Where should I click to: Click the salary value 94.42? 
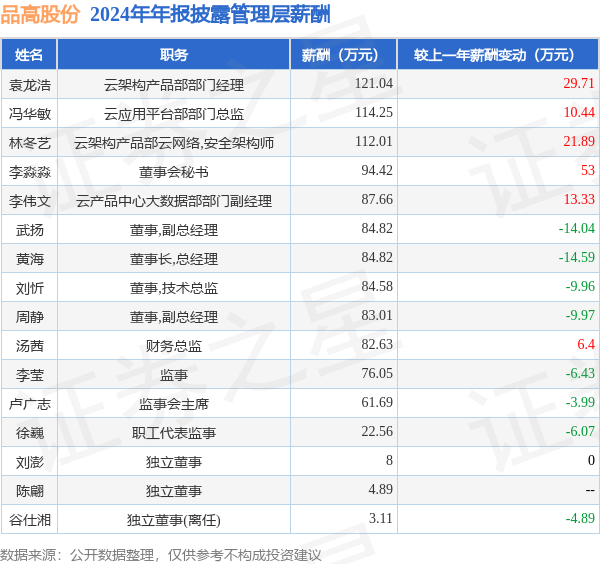377,171
